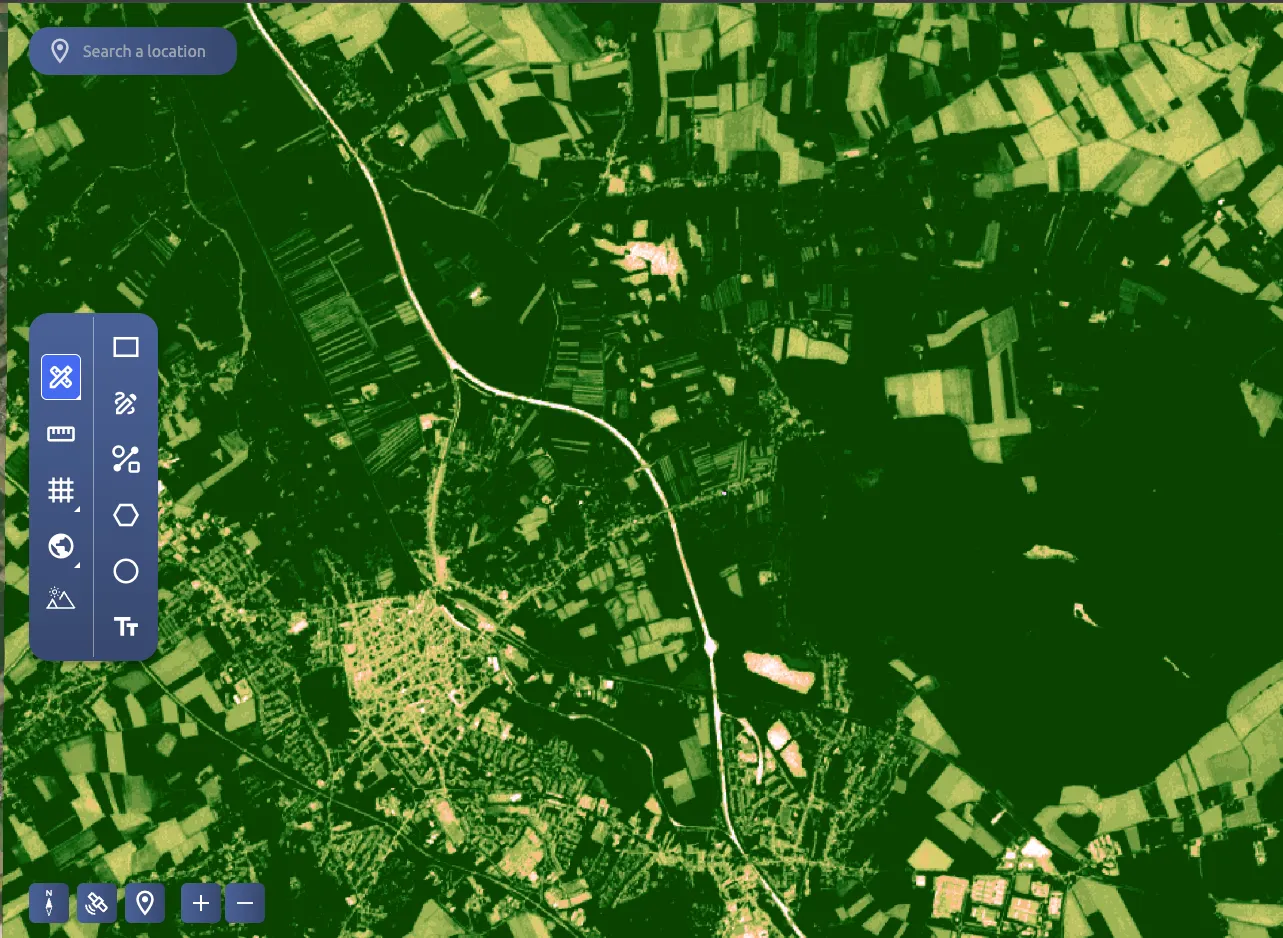Select the circle drawing tool
The image size is (1283, 938).
pos(126,571)
